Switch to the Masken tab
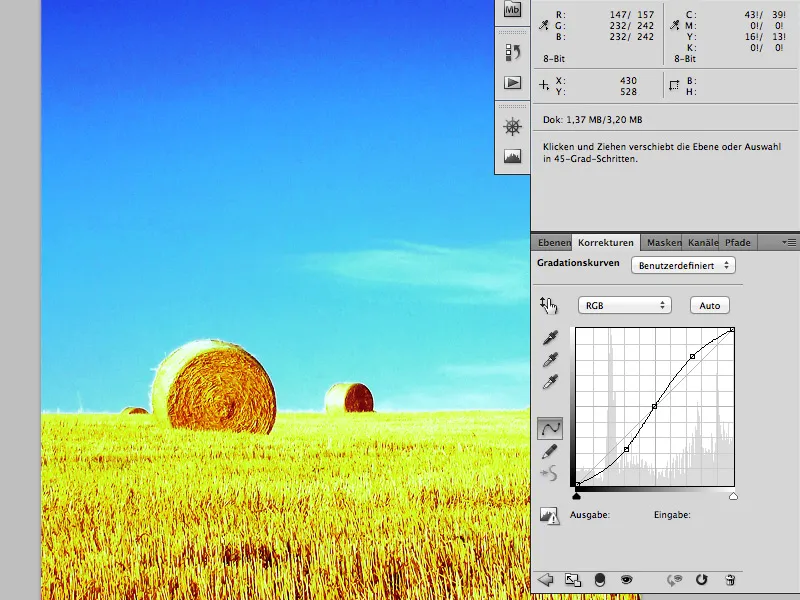The width and height of the screenshot is (800, 600). pyautogui.click(x=663, y=242)
